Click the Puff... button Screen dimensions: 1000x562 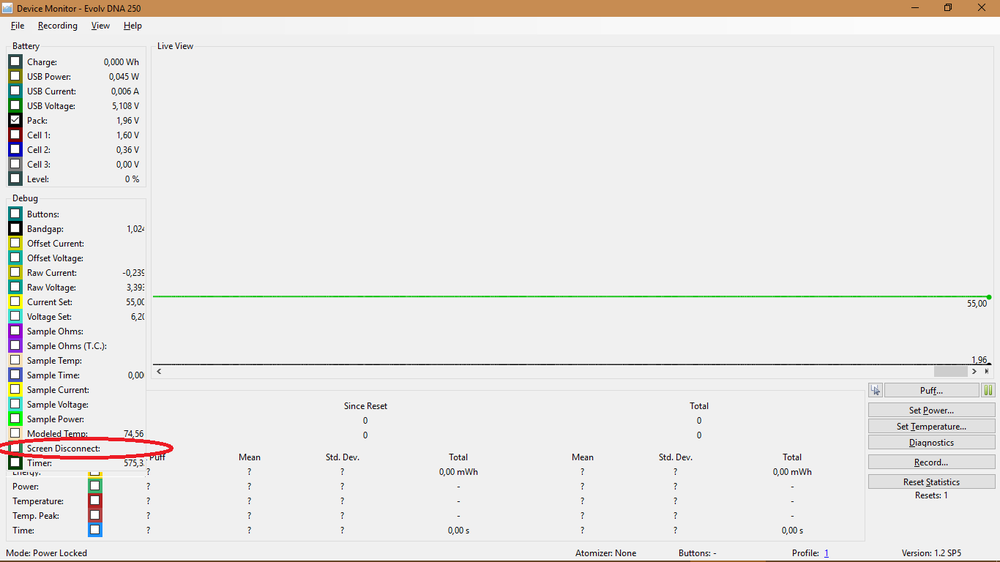pyautogui.click(x=931, y=390)
